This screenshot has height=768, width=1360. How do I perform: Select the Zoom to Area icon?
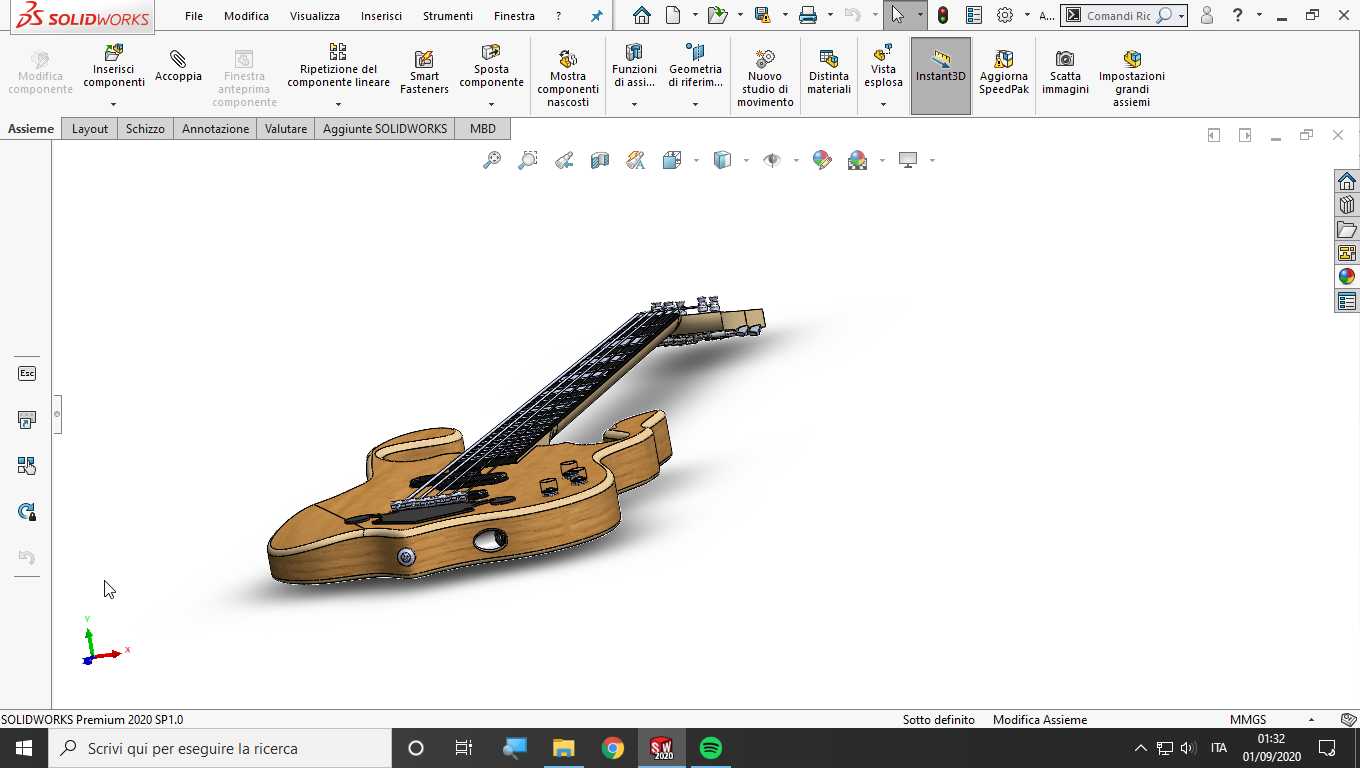pos(527,160)
